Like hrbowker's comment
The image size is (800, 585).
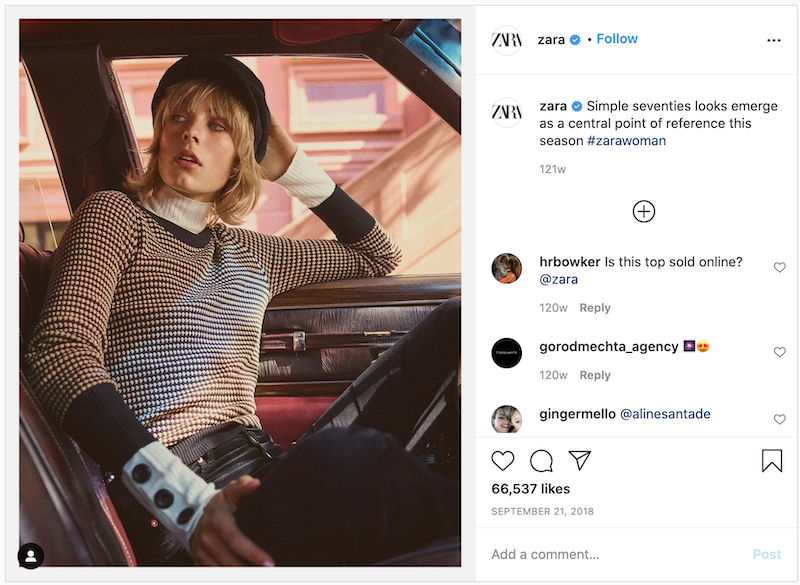(x=780, y=268)
